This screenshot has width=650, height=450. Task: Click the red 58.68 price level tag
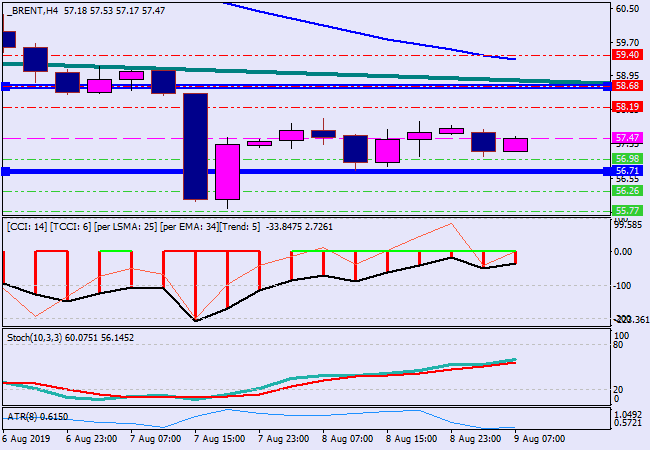627,87
